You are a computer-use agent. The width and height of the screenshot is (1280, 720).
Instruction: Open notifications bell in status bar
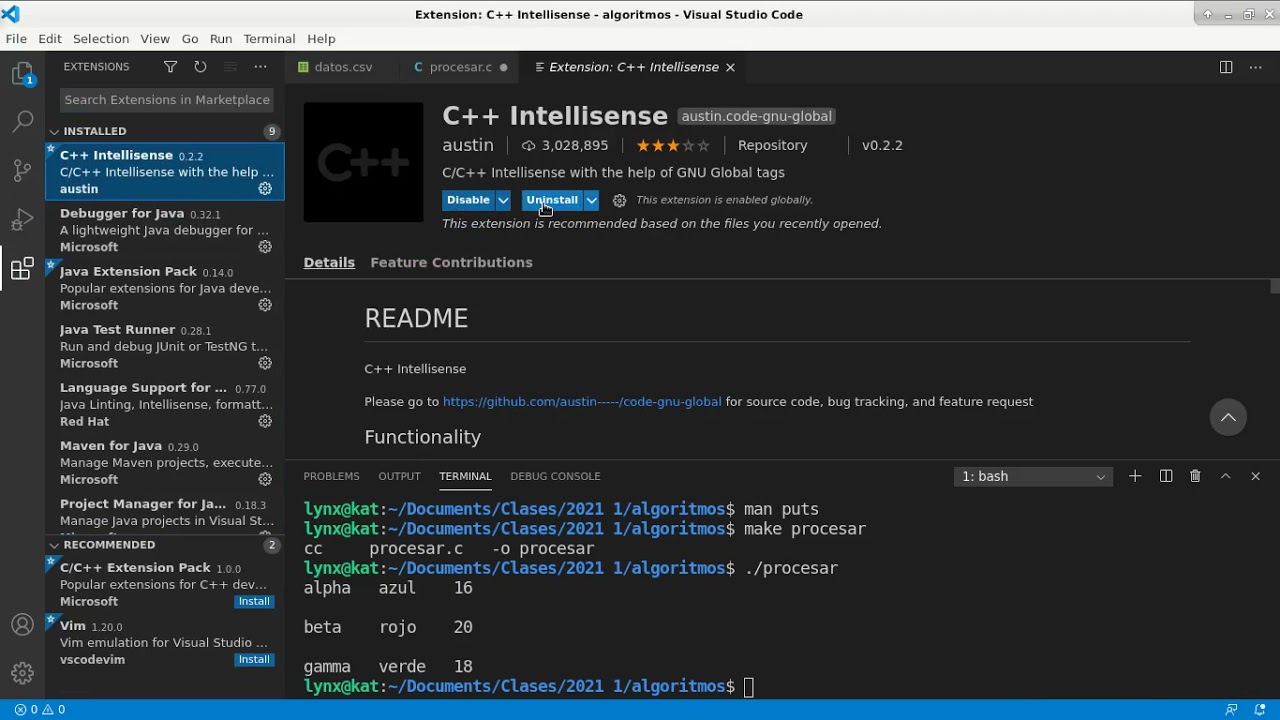pos(1260,709)
